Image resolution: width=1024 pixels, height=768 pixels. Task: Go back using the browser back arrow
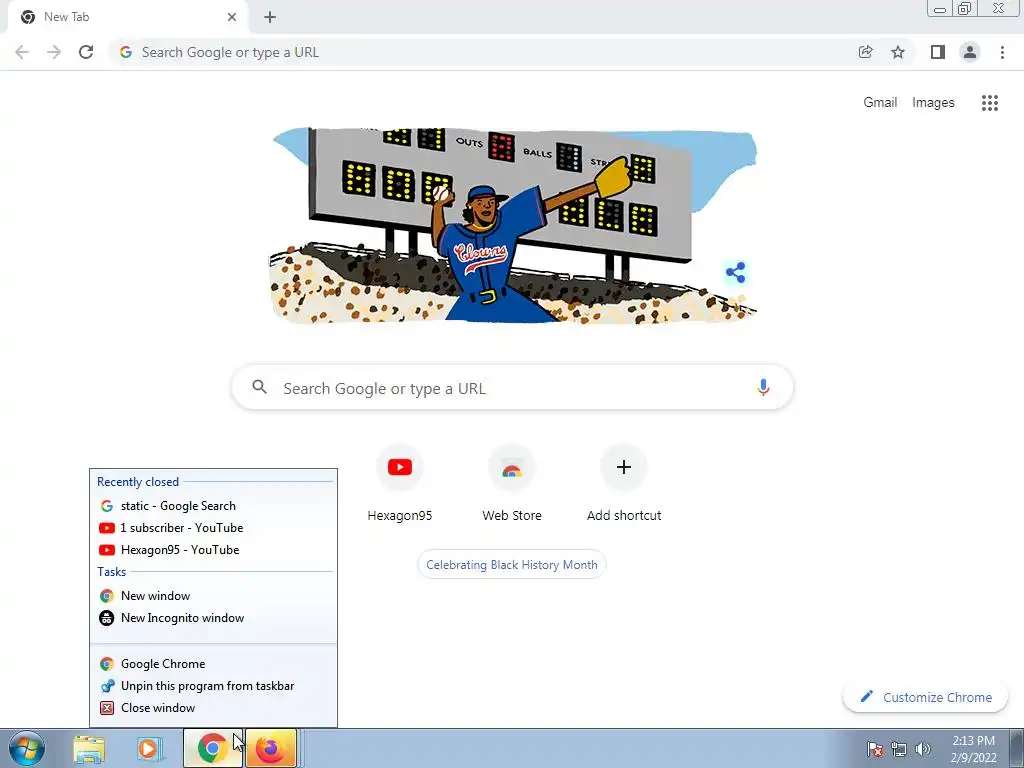pos(22,52)
